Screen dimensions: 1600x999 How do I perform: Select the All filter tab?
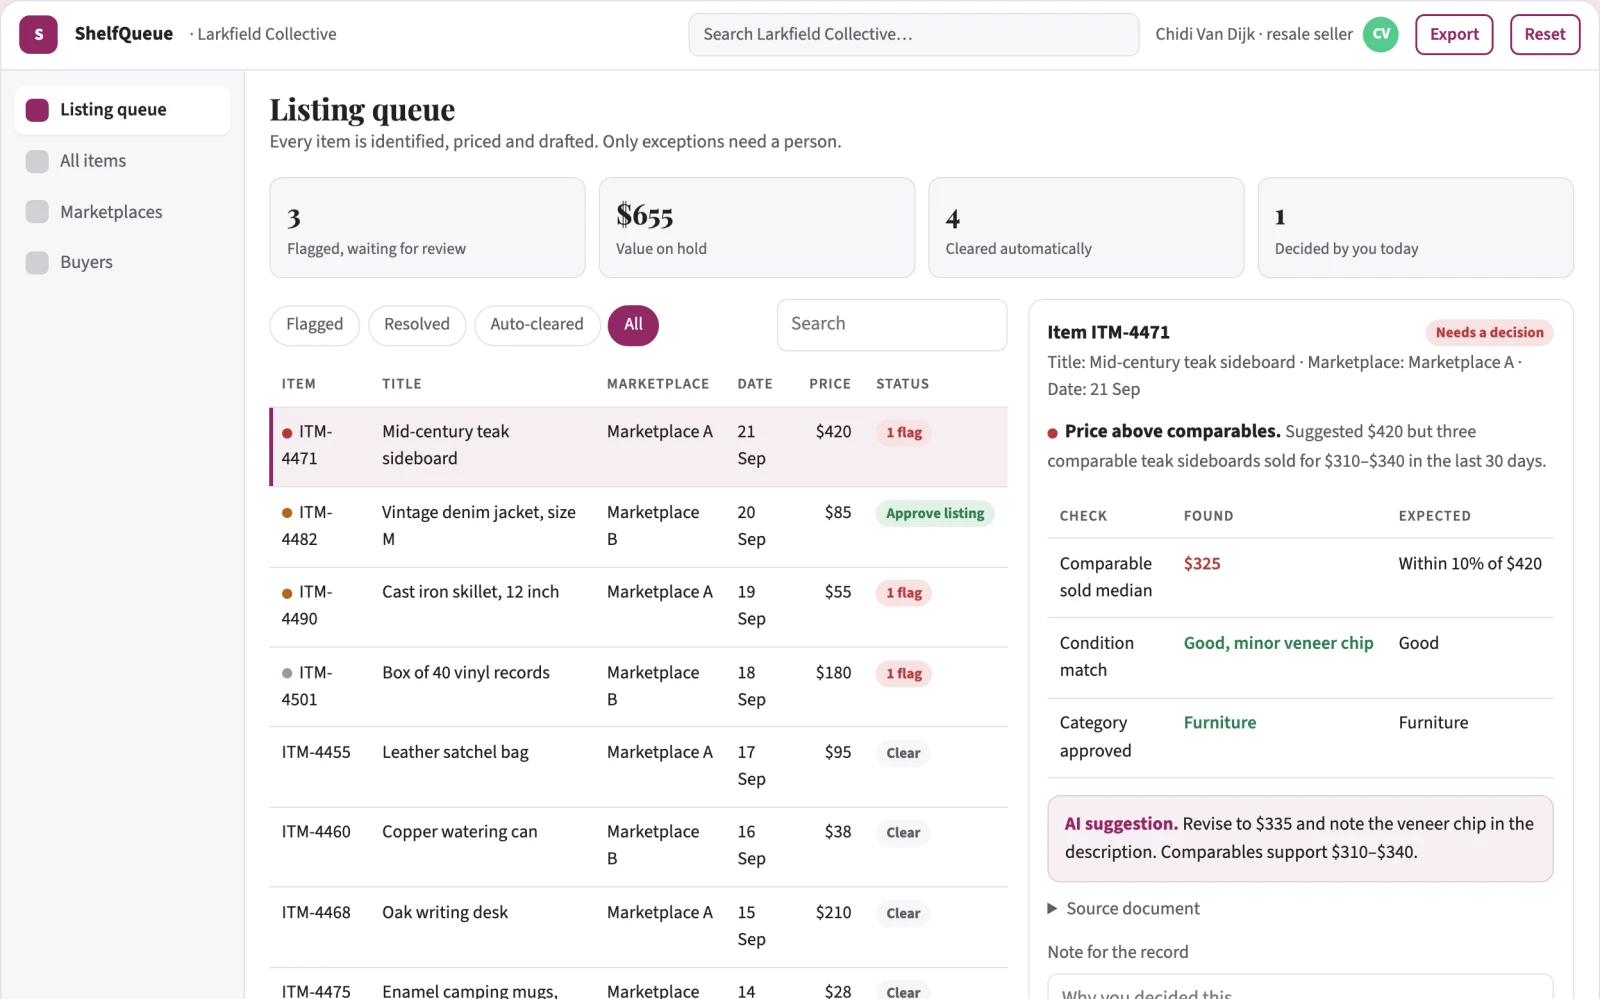(x=633, y=325)
